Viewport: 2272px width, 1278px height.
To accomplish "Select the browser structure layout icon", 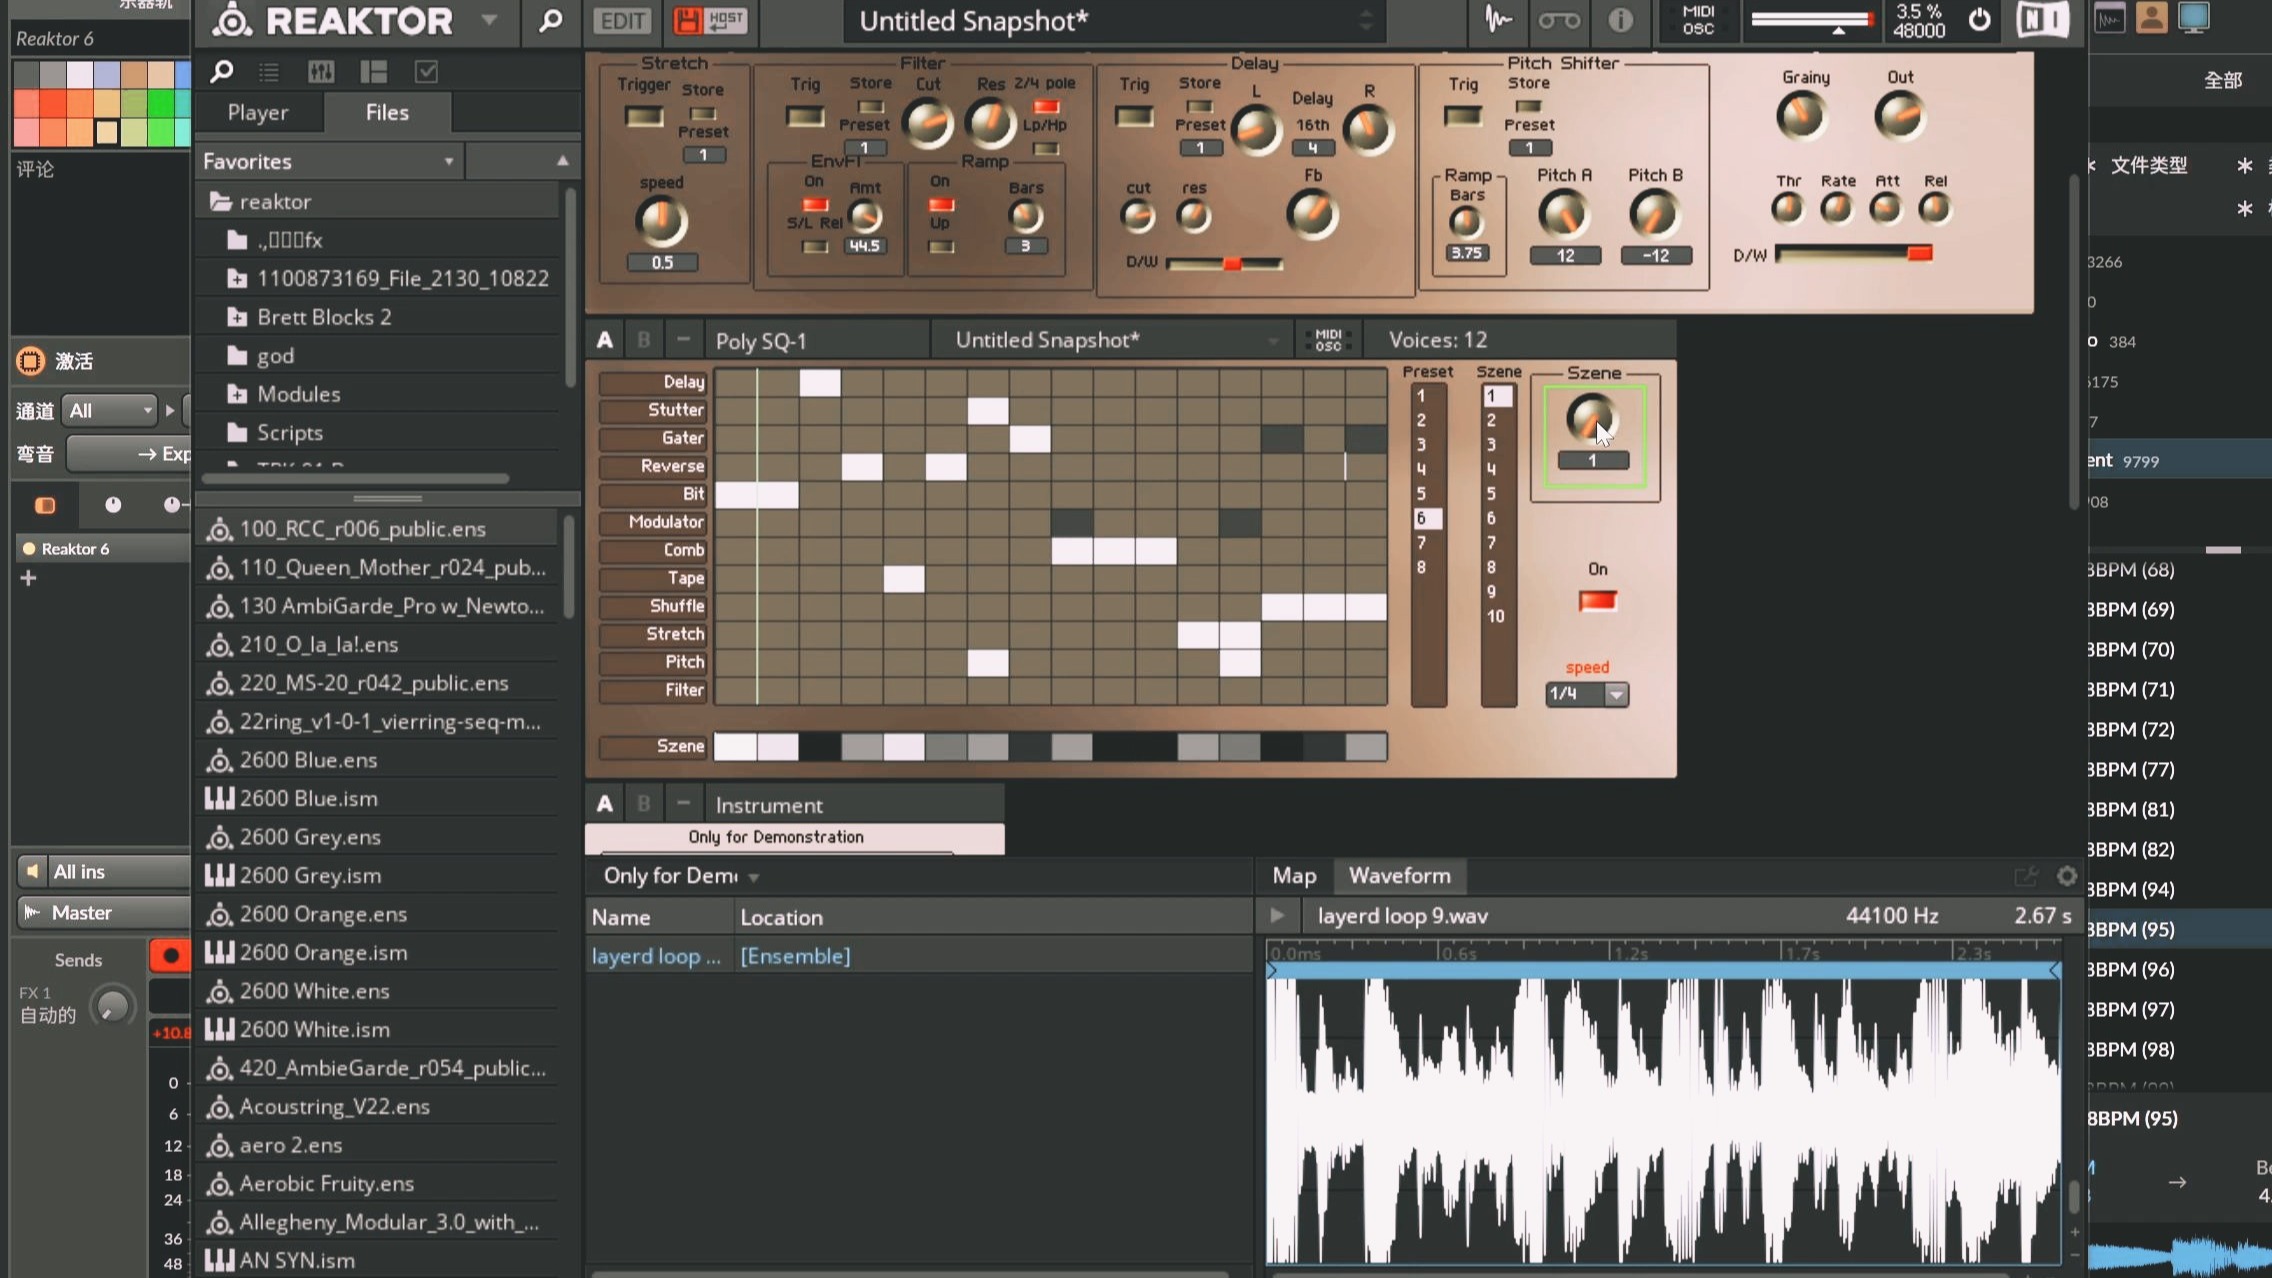I will pyautogui.click(x=374, y=72).
